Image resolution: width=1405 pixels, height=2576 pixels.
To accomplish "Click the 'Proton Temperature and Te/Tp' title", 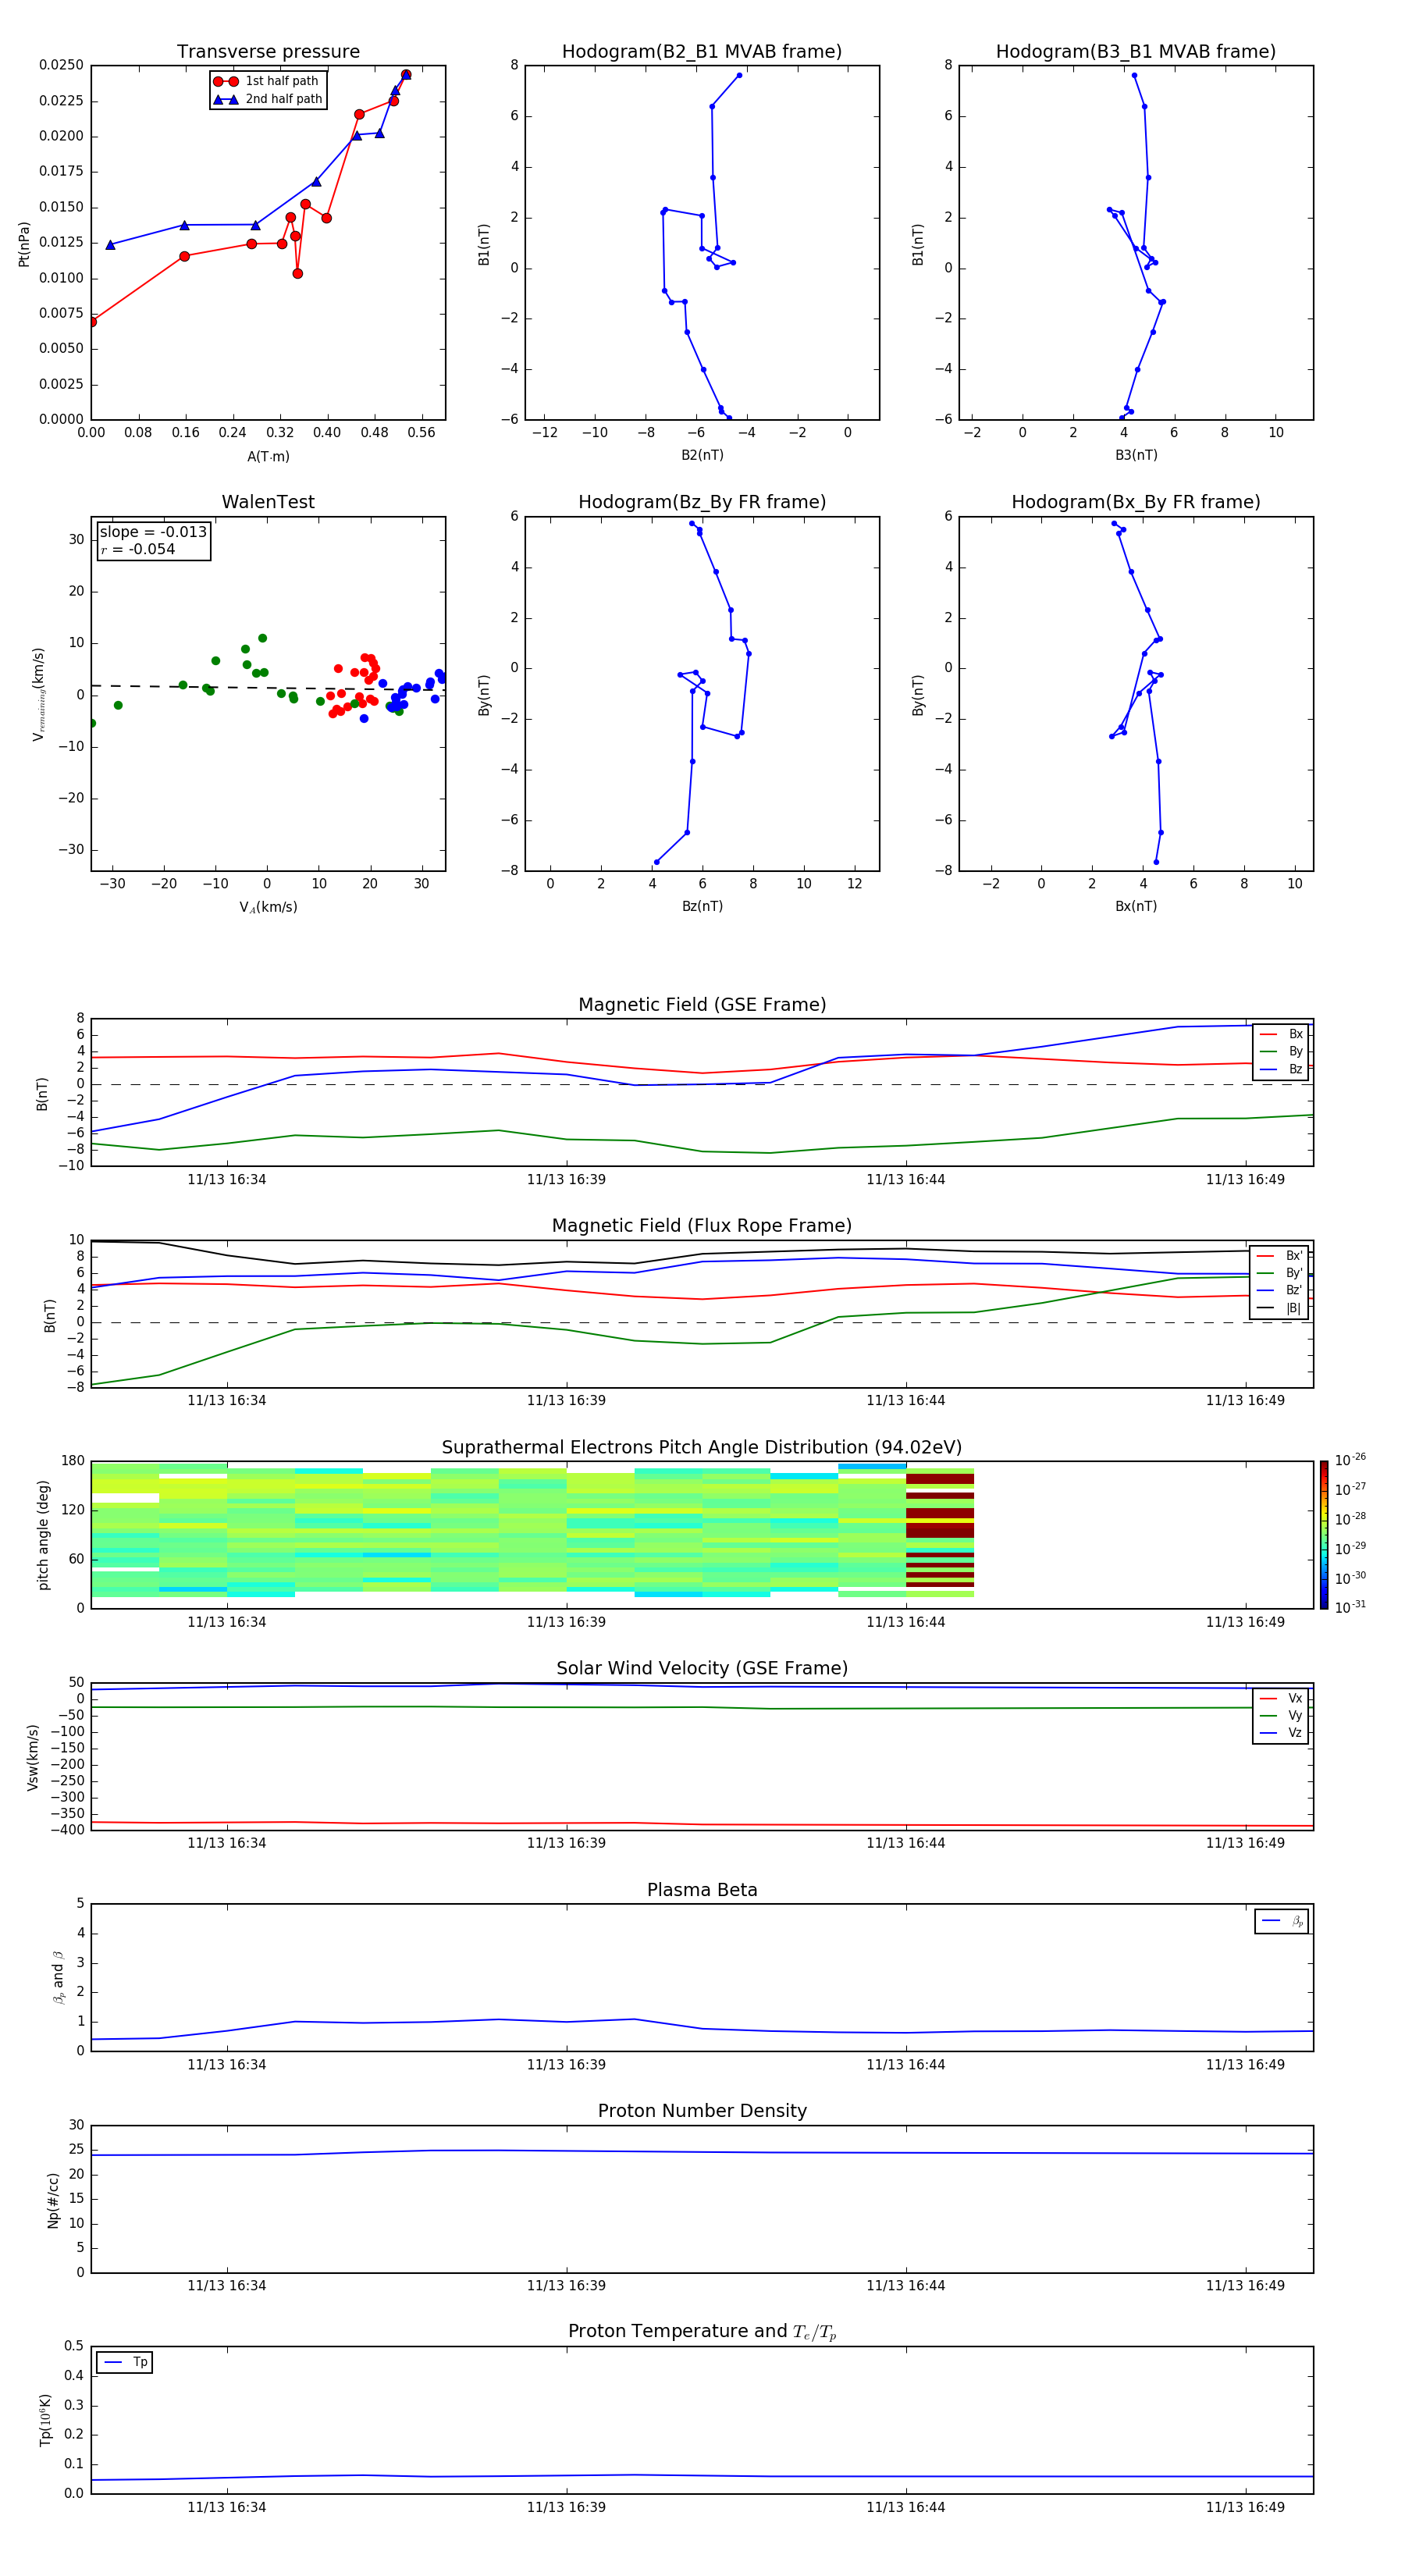I will (702, 2332).
